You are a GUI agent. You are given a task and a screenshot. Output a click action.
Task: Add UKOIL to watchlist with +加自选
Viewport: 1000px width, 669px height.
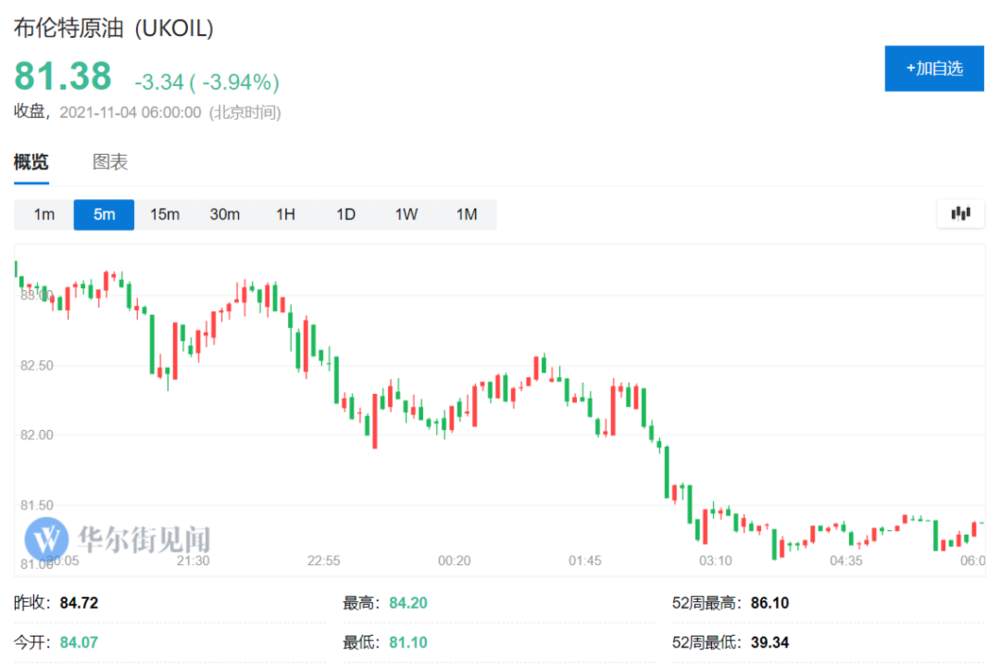(x=934, y=68)
